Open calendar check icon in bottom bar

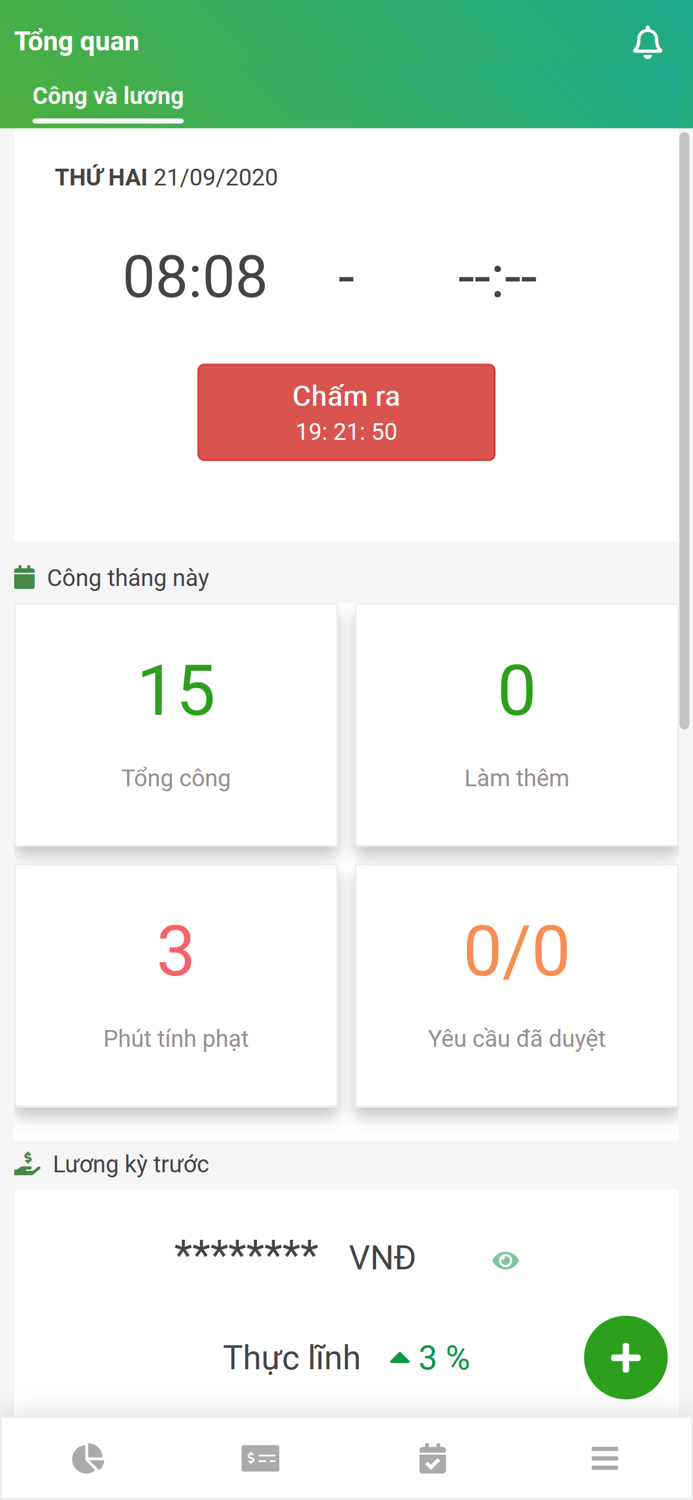tap(432, 1458)
